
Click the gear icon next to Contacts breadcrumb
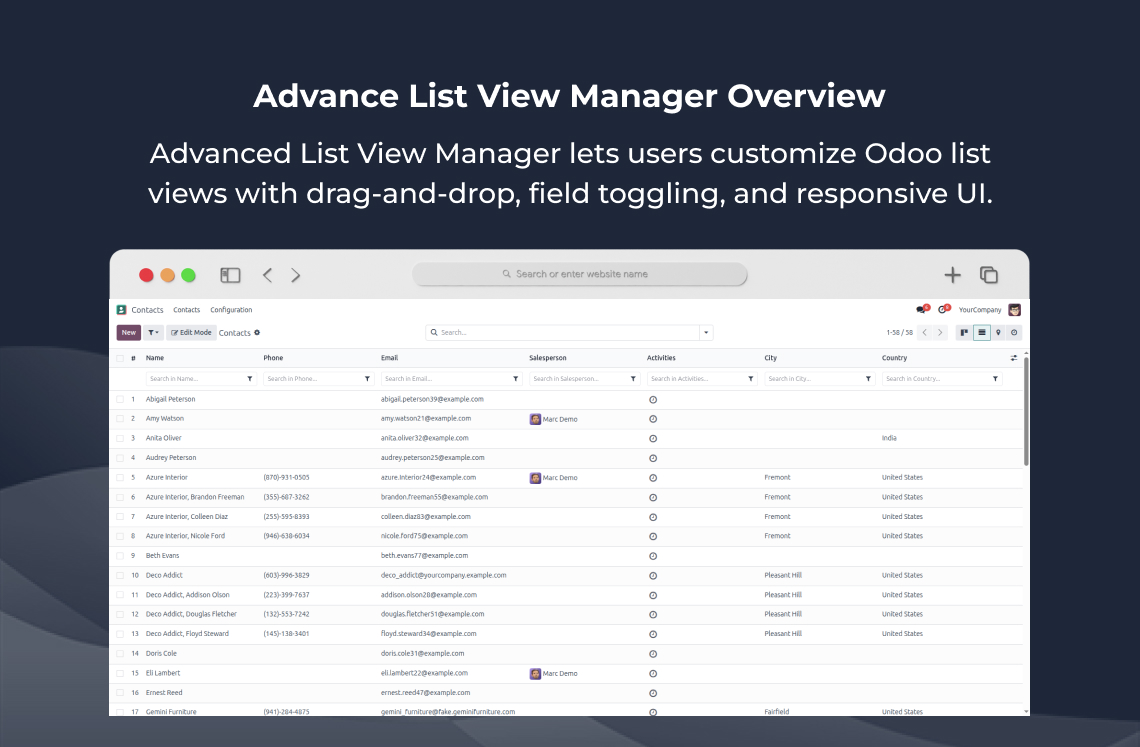tap(257, 332)
